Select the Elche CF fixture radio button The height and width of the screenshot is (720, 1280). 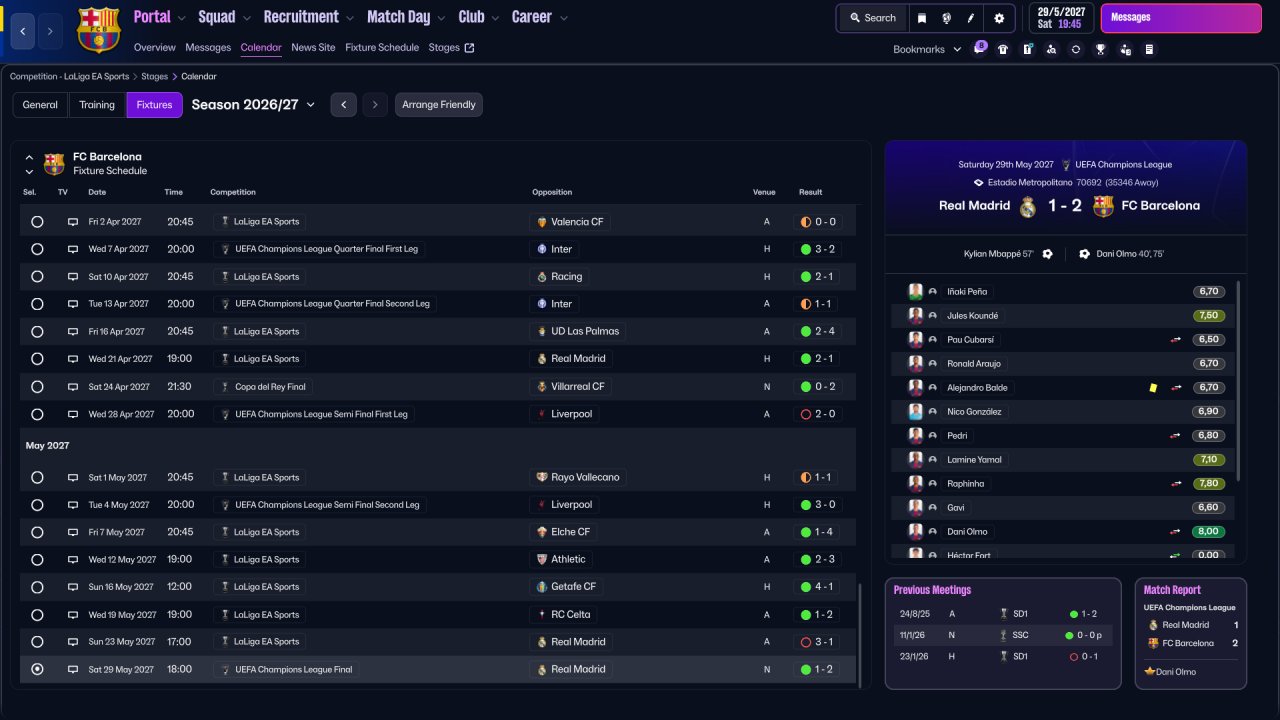click(x=37, y=532)
